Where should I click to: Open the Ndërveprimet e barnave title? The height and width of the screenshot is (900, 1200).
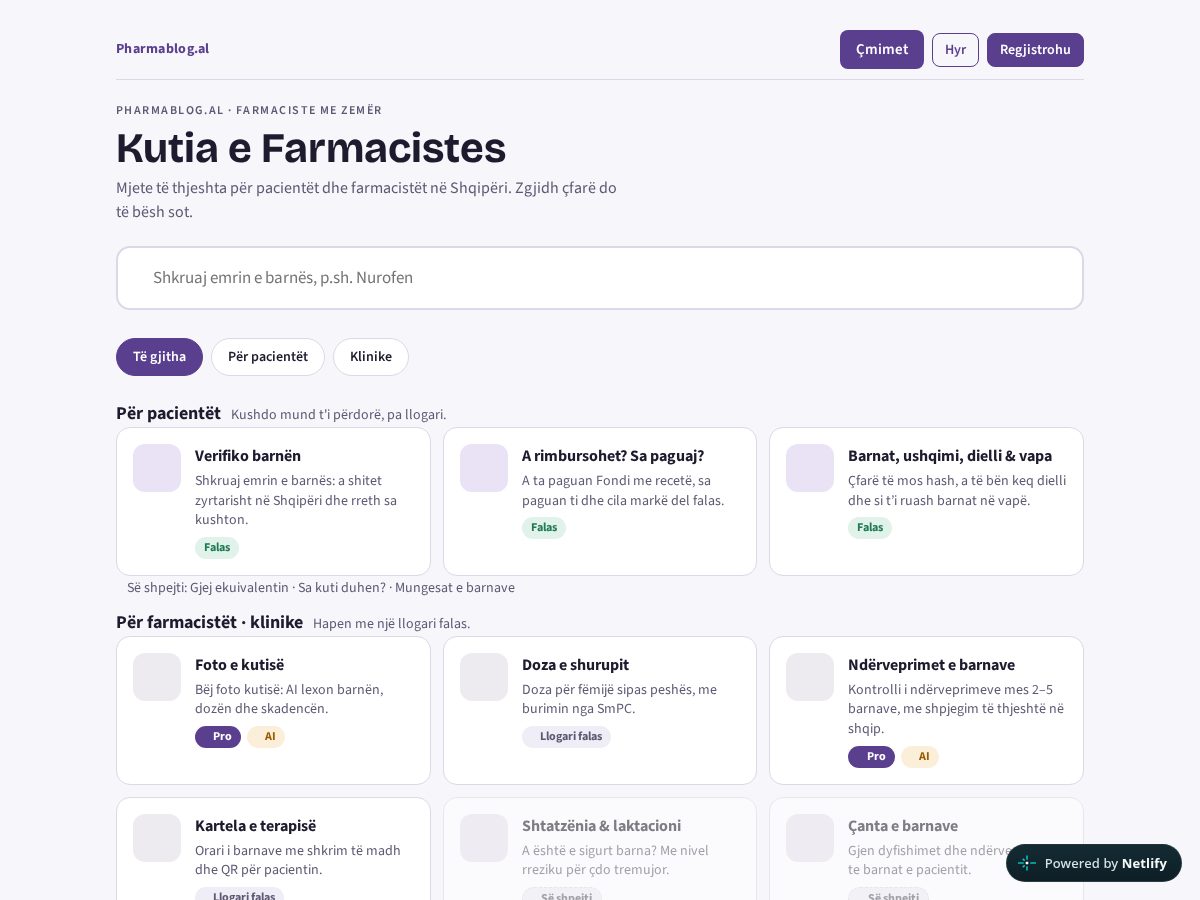931,665
